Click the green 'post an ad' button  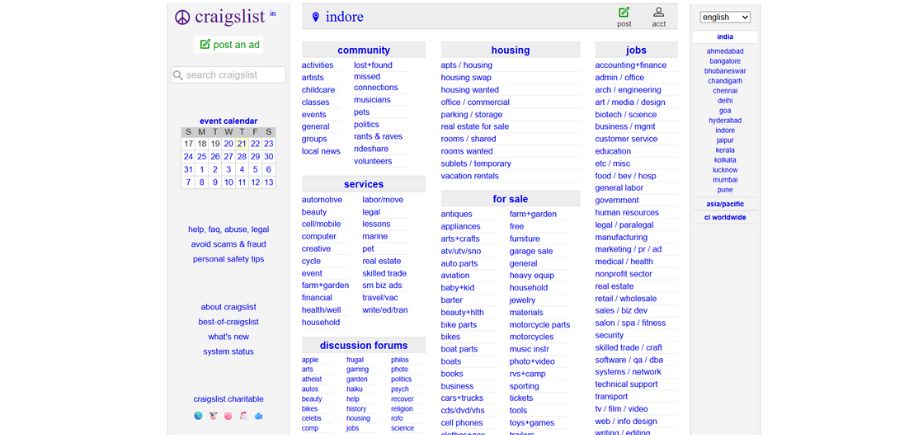point(229,45)
